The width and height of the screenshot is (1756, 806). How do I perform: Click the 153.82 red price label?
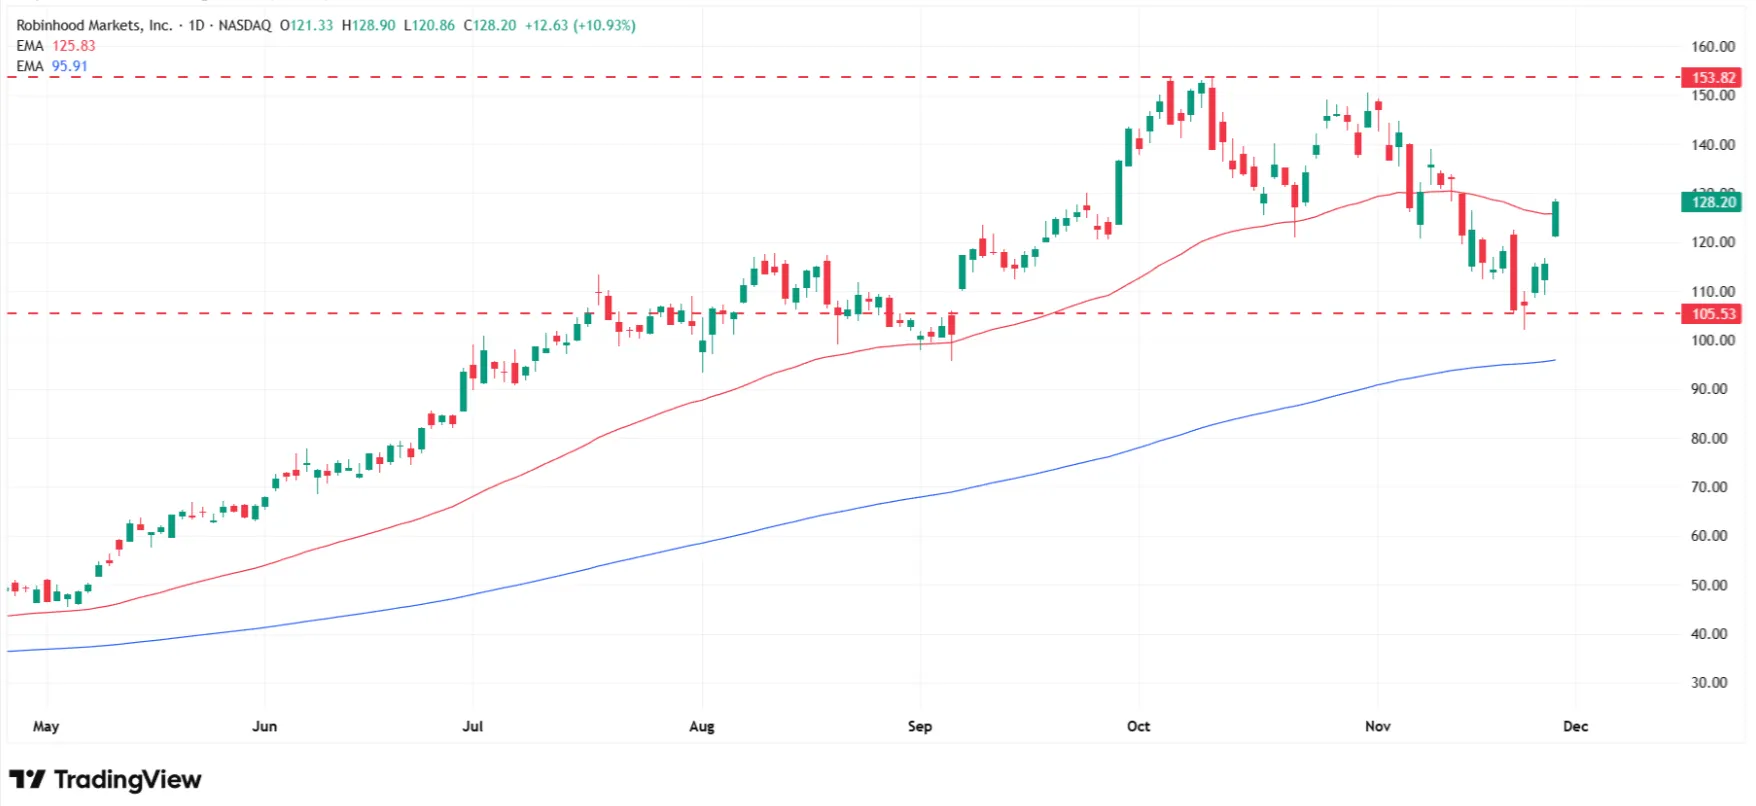[x=1712, y=77]
